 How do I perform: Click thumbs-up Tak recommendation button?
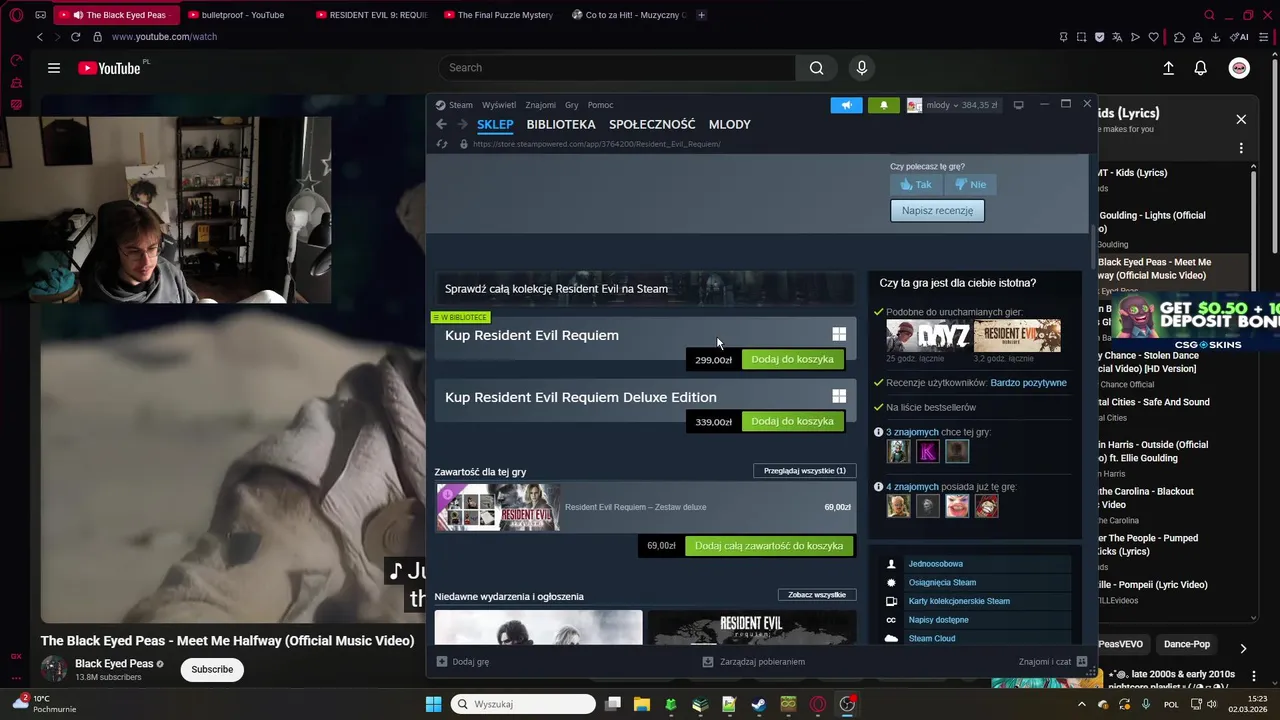915,184
